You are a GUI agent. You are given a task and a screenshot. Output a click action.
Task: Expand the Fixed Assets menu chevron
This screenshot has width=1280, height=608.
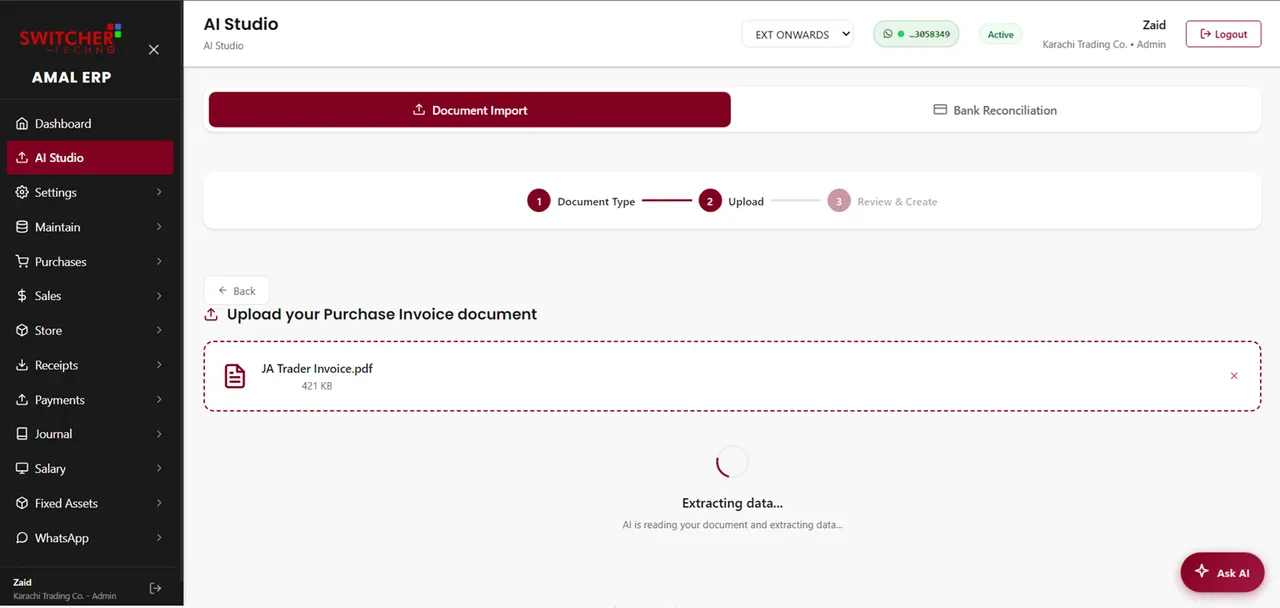point(159,503)
